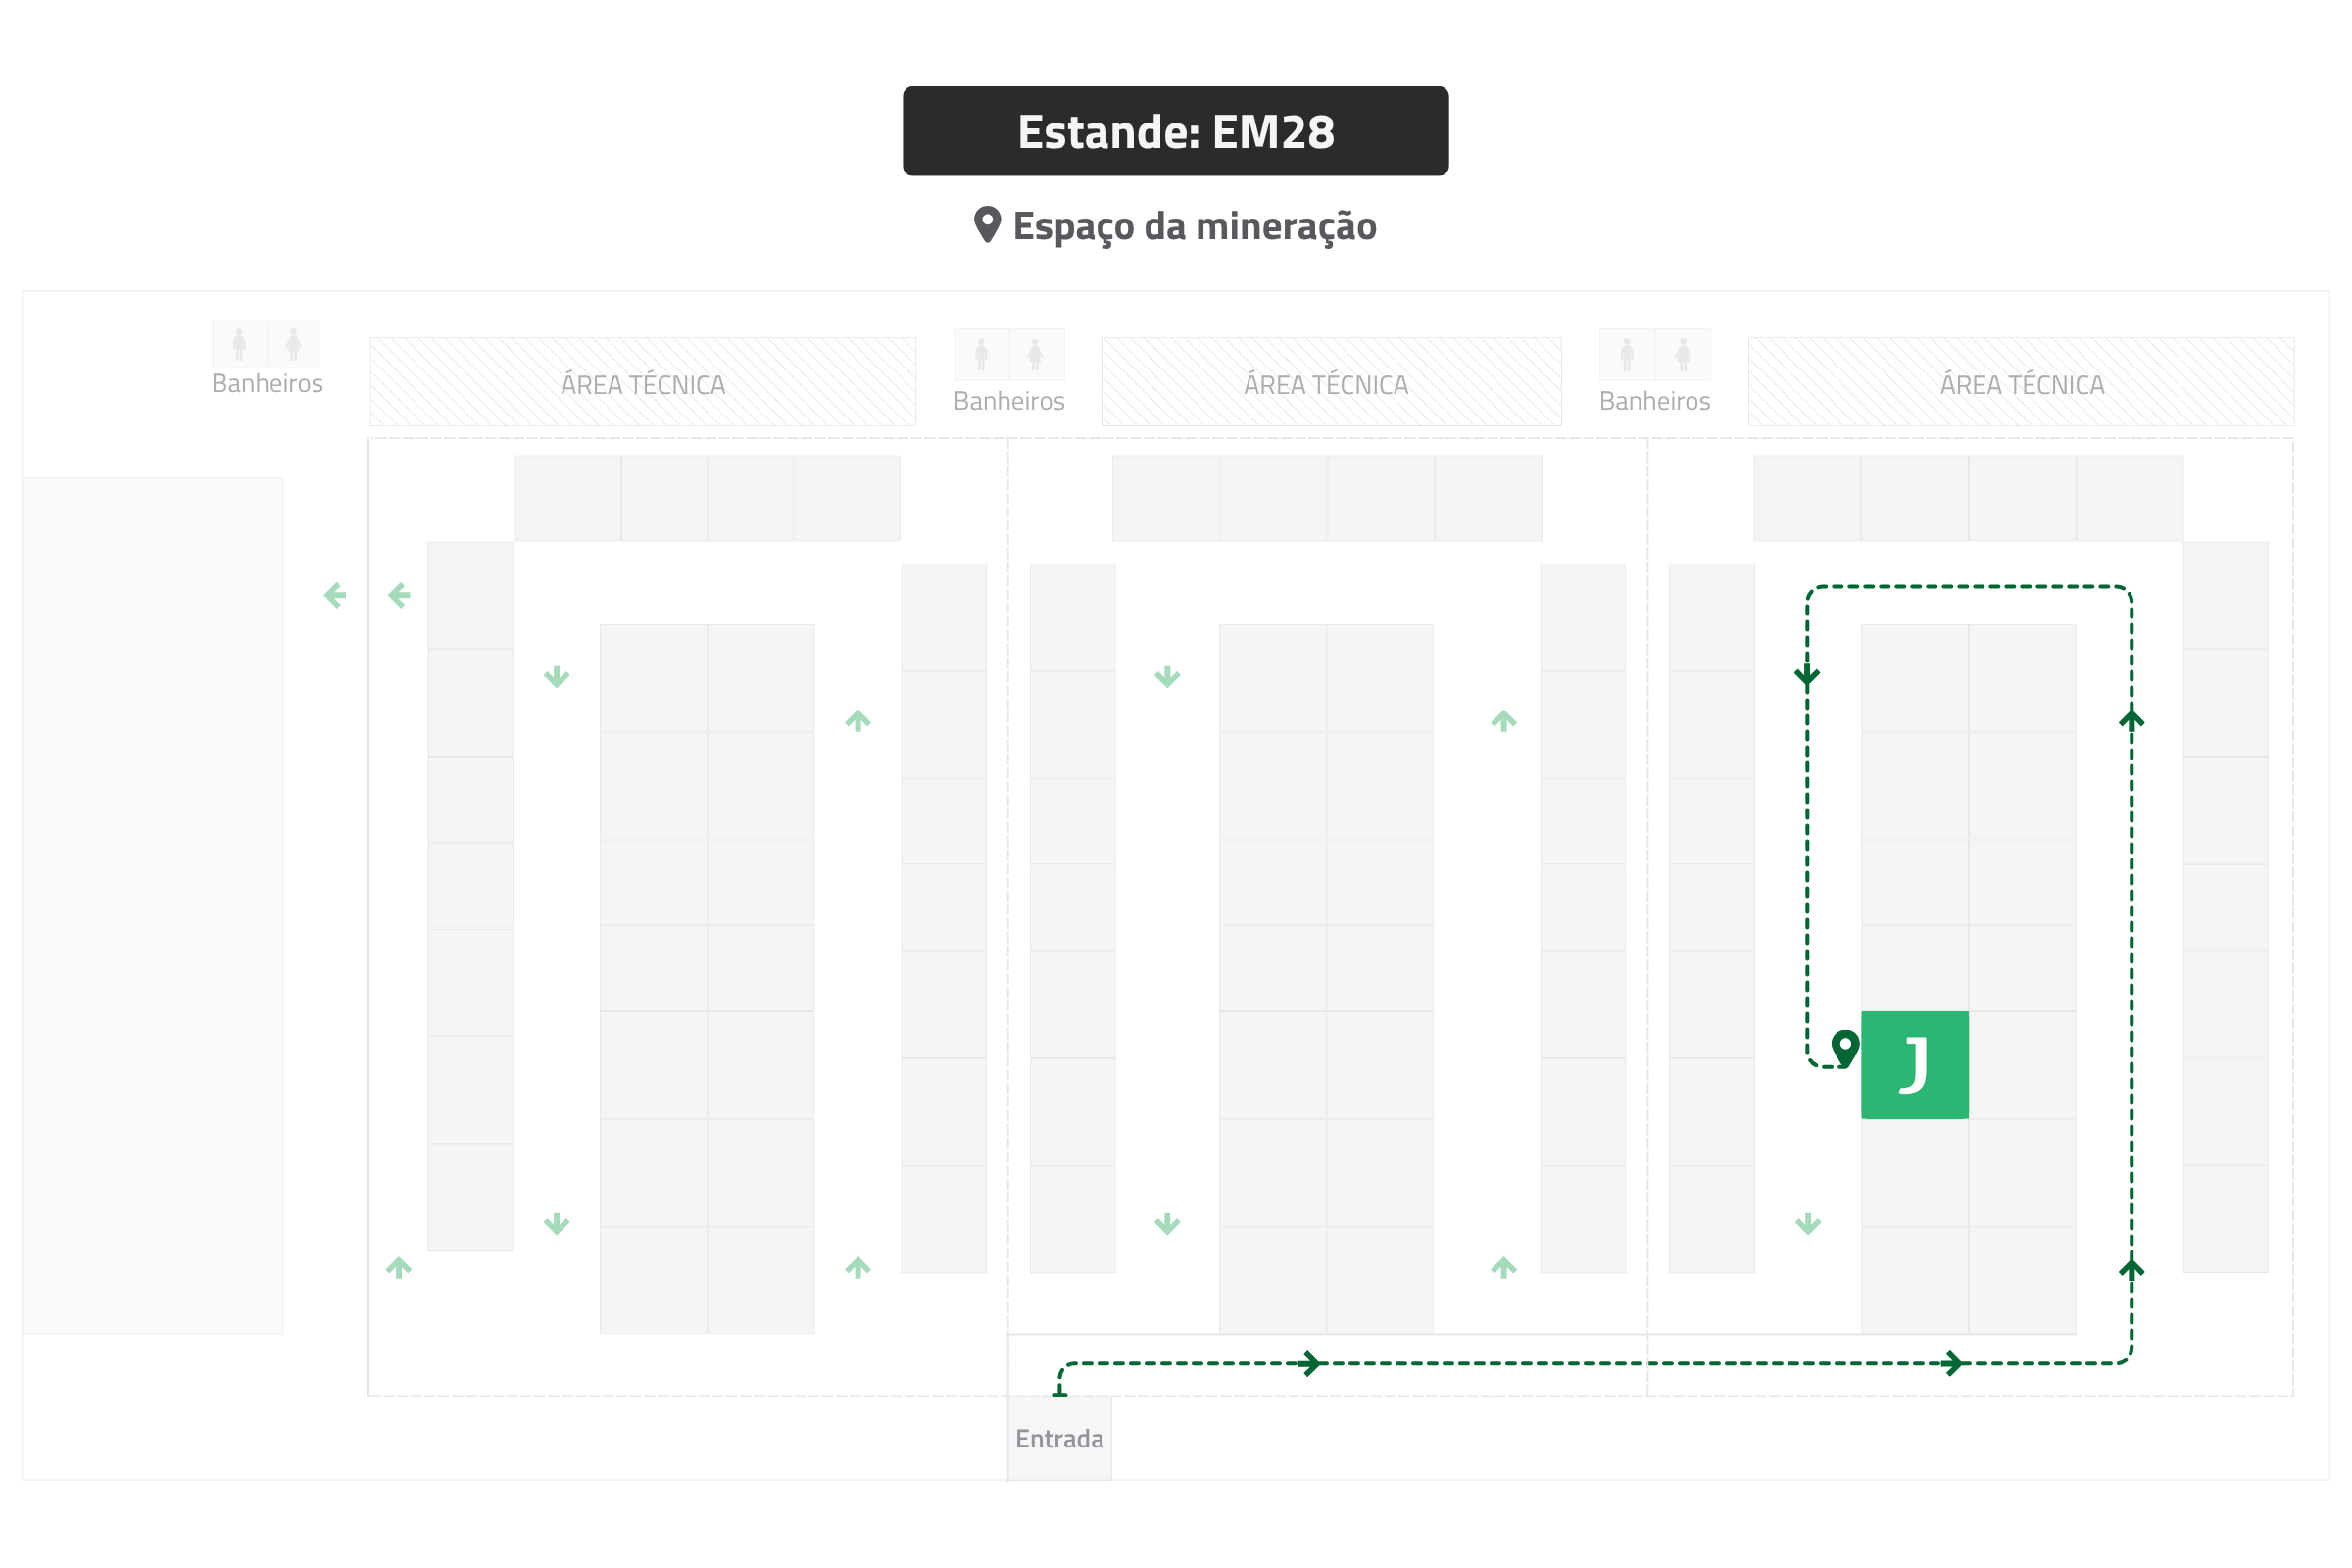Screen dimensions: 2352x1568
Task: Select the right-most ÁREA TÉCNICA zone
Action: tap(2020, 382)
